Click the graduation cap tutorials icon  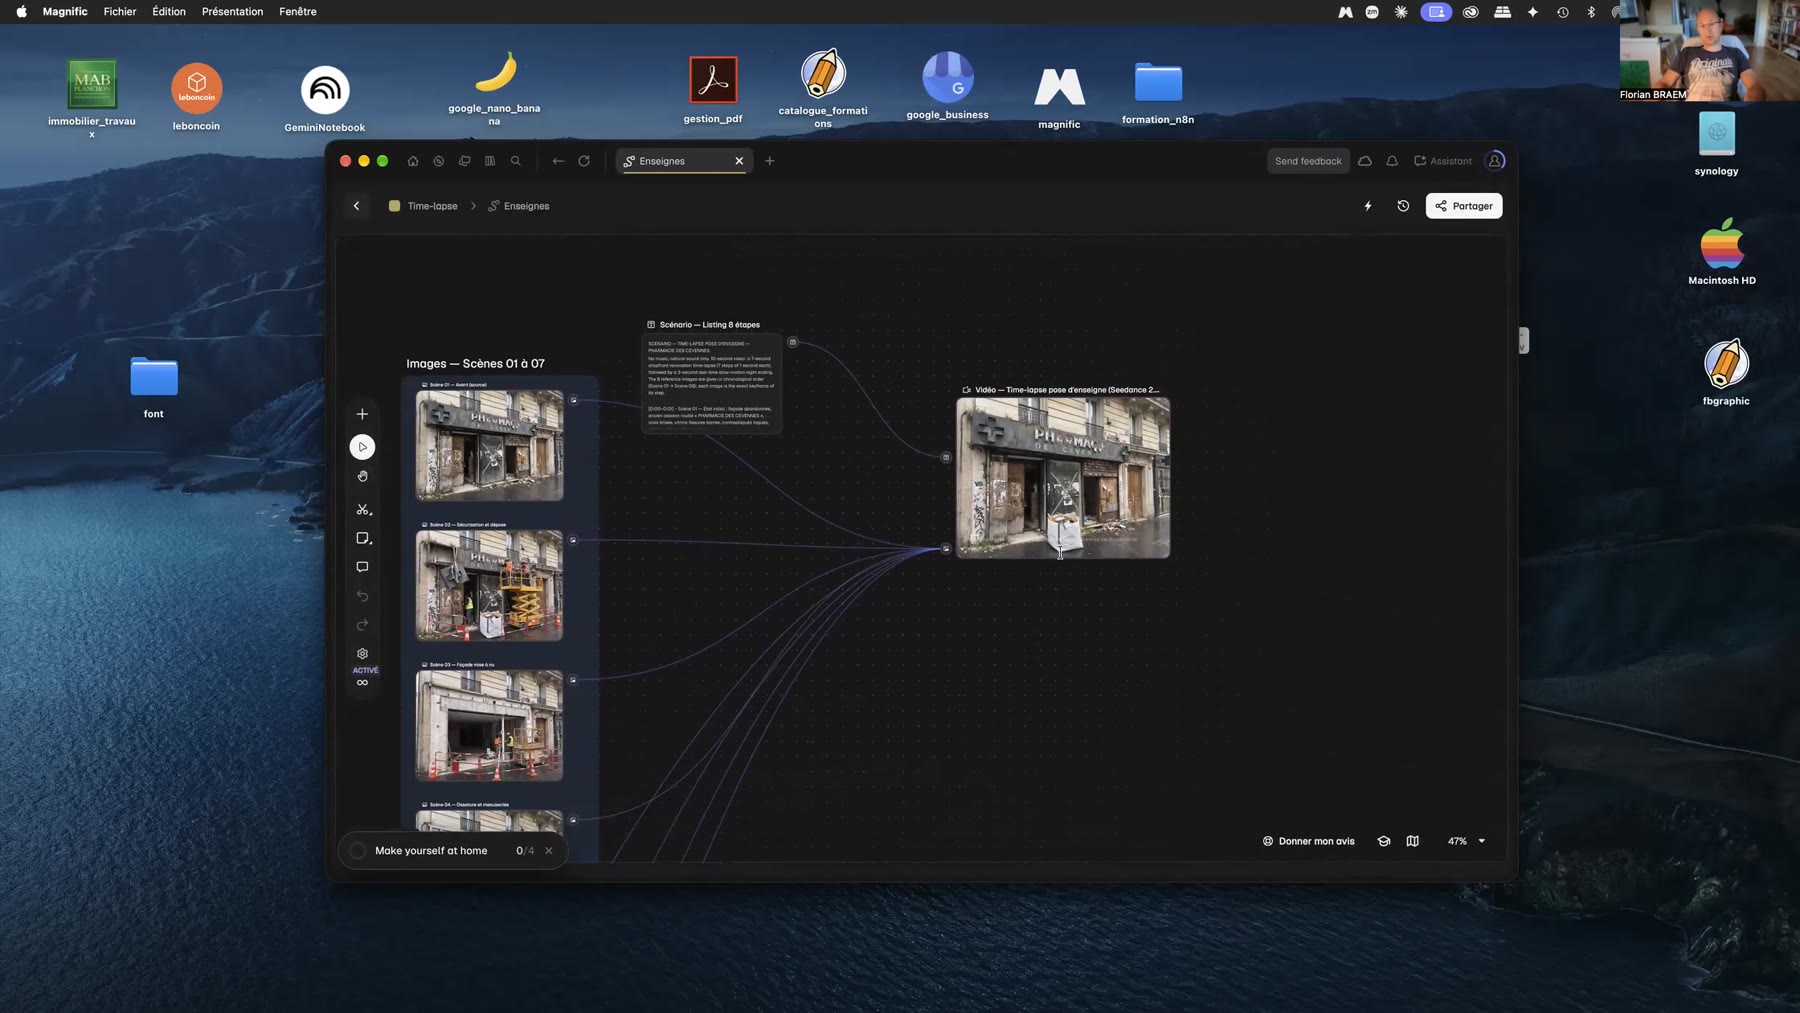pyautogui.click(x=1384, y=841)
